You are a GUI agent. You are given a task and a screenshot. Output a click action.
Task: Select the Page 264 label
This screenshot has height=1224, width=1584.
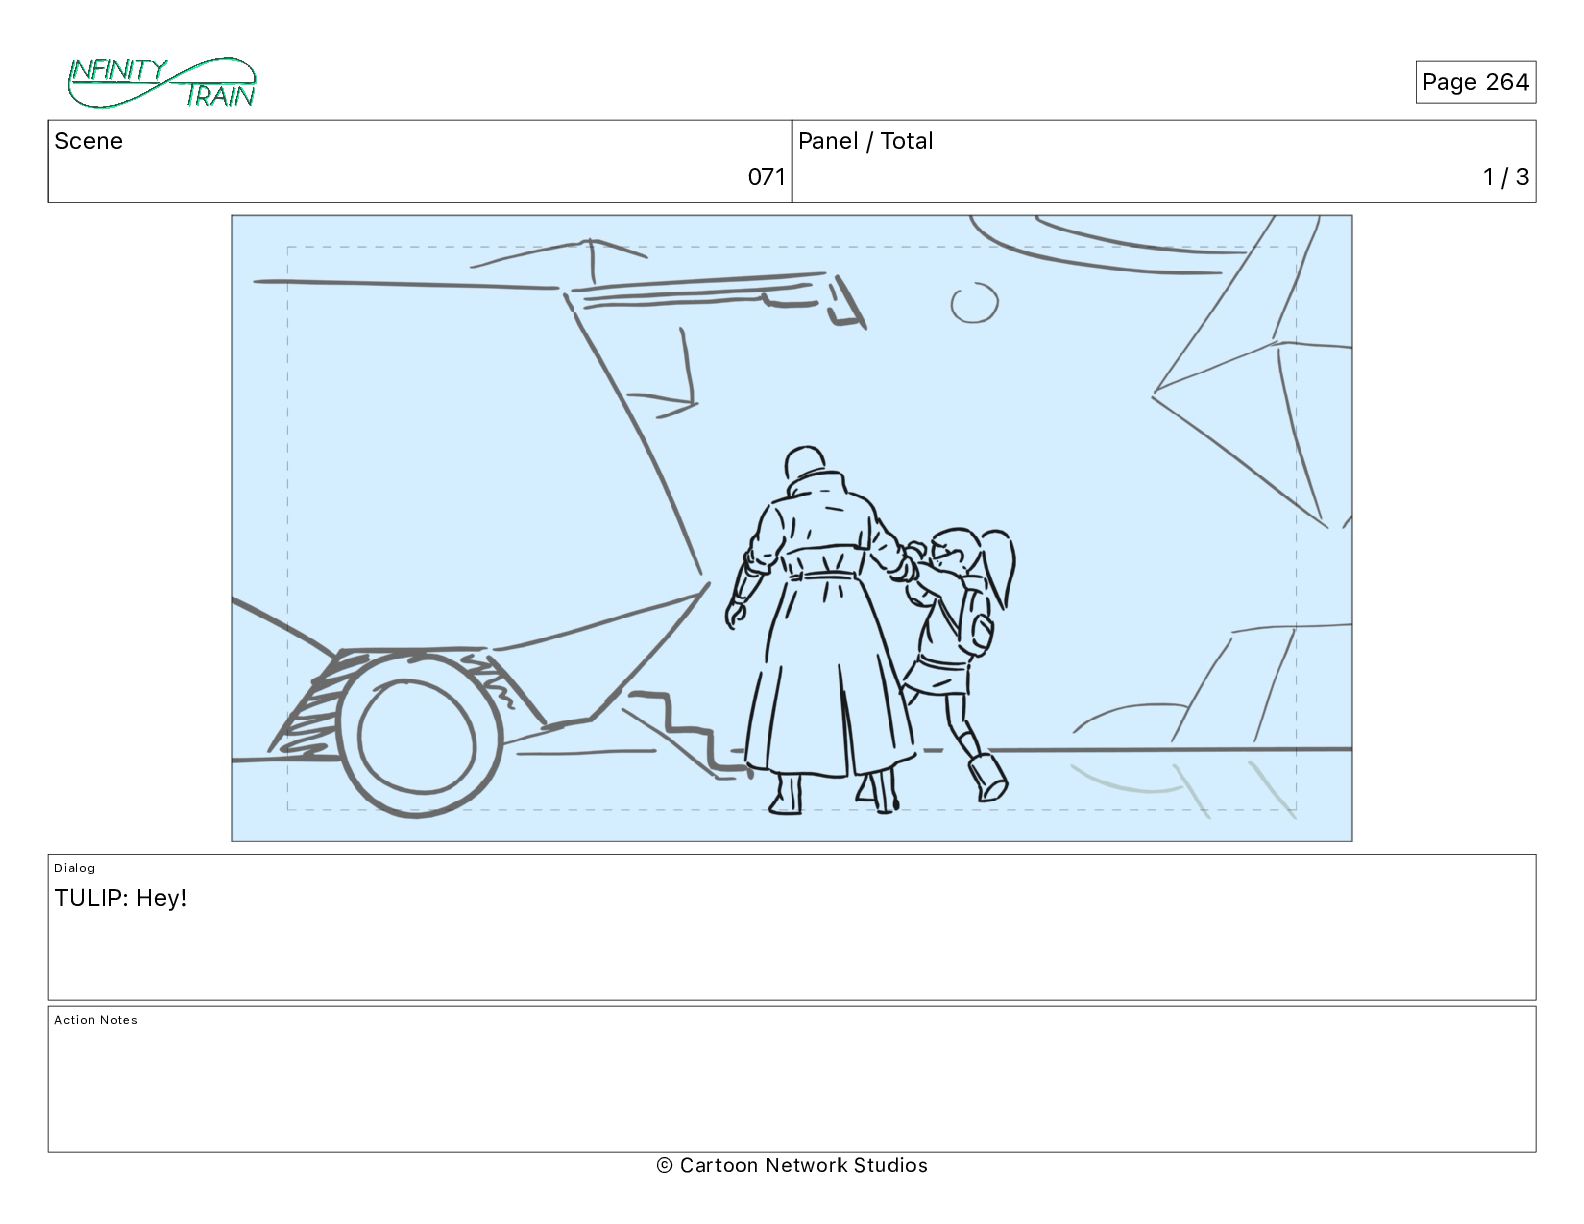tap(1475, 82)
